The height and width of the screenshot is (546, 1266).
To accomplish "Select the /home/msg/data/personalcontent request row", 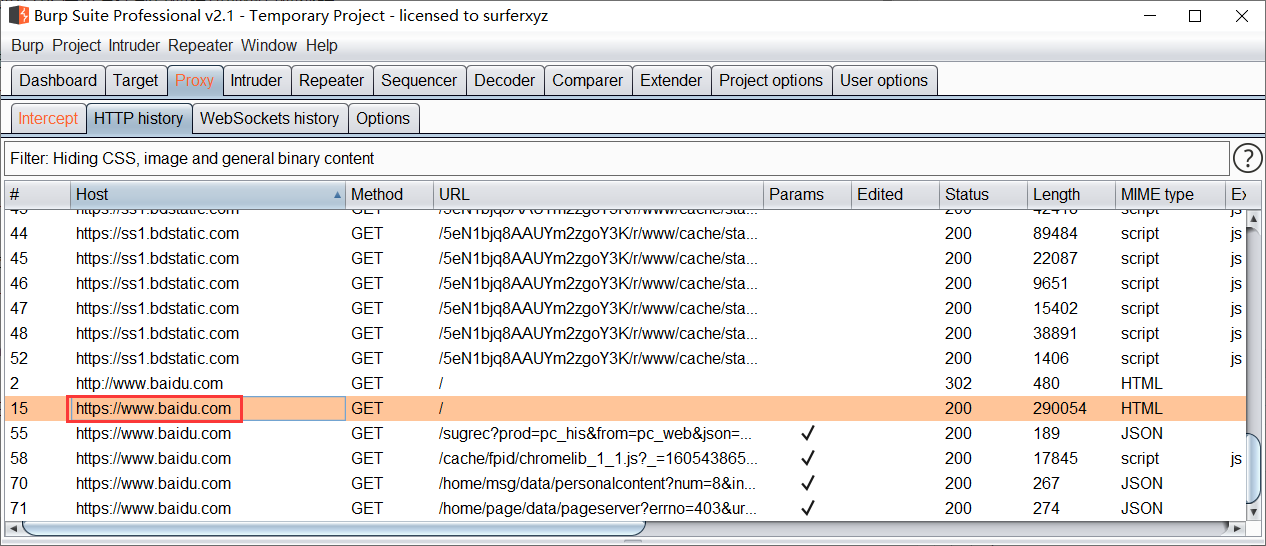I will click(x=625, y=483).
